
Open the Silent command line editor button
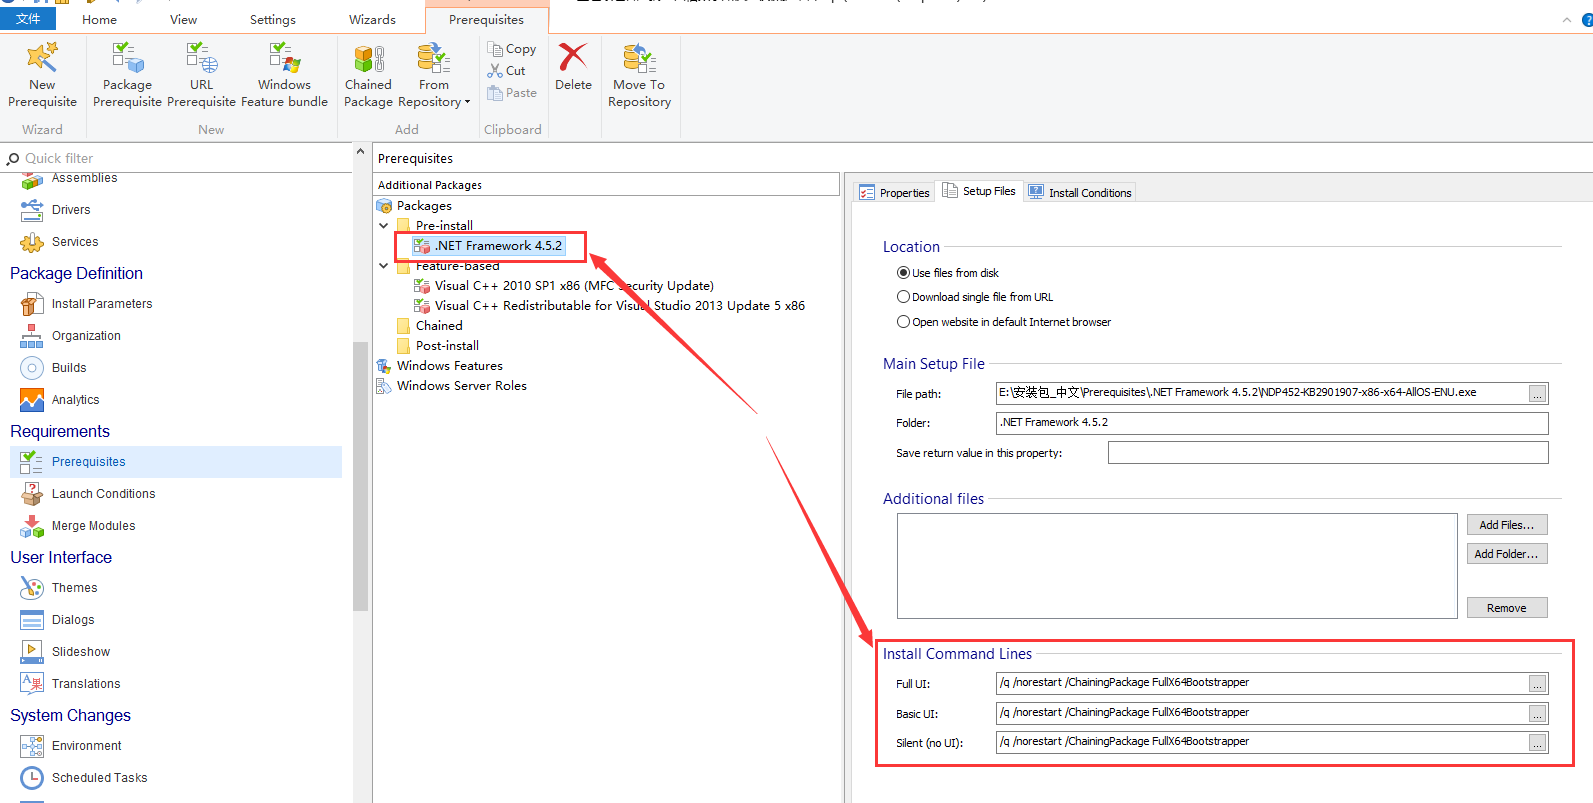pos(1538,743)
